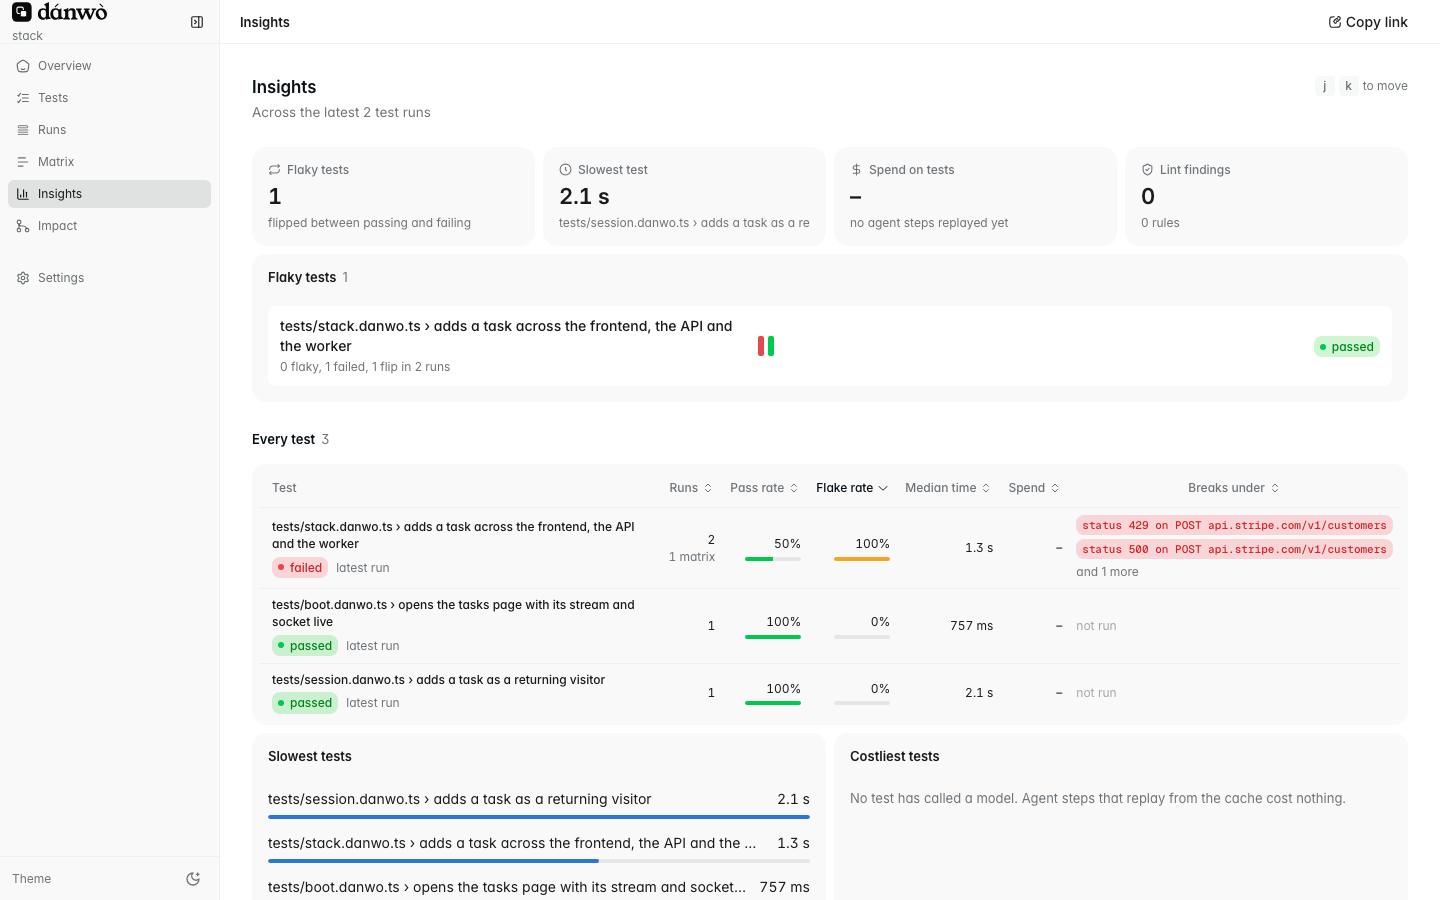Click the status 429 stripe tag
Screen dimensions: 1440x900
pos(1234,525)
